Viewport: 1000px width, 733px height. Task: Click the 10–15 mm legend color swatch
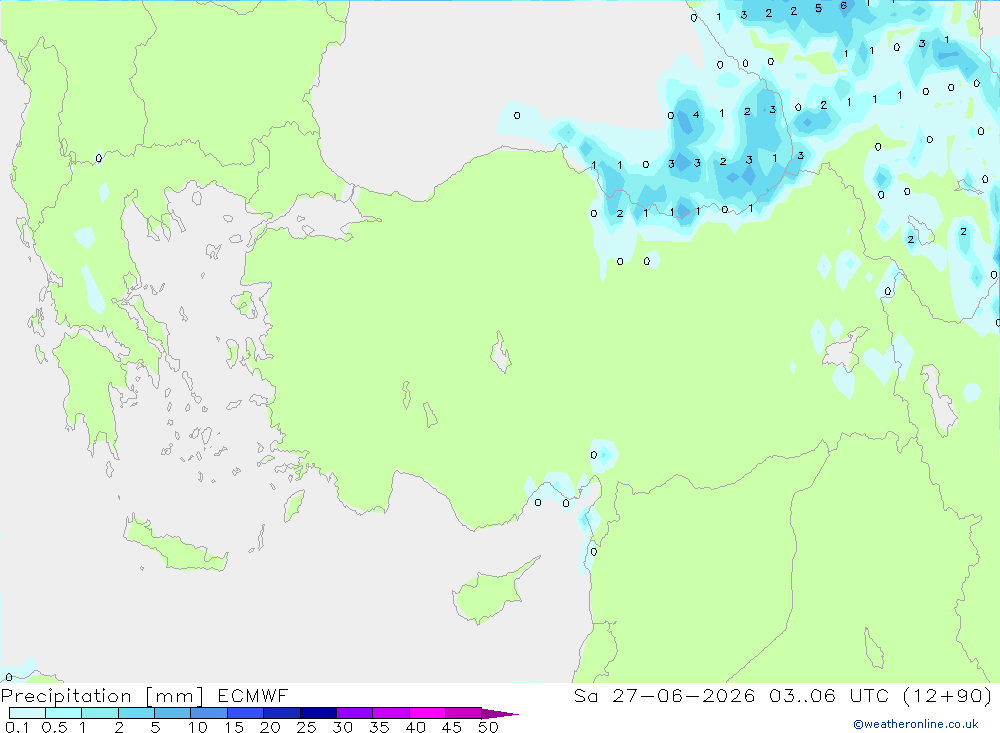pos(209,713)
